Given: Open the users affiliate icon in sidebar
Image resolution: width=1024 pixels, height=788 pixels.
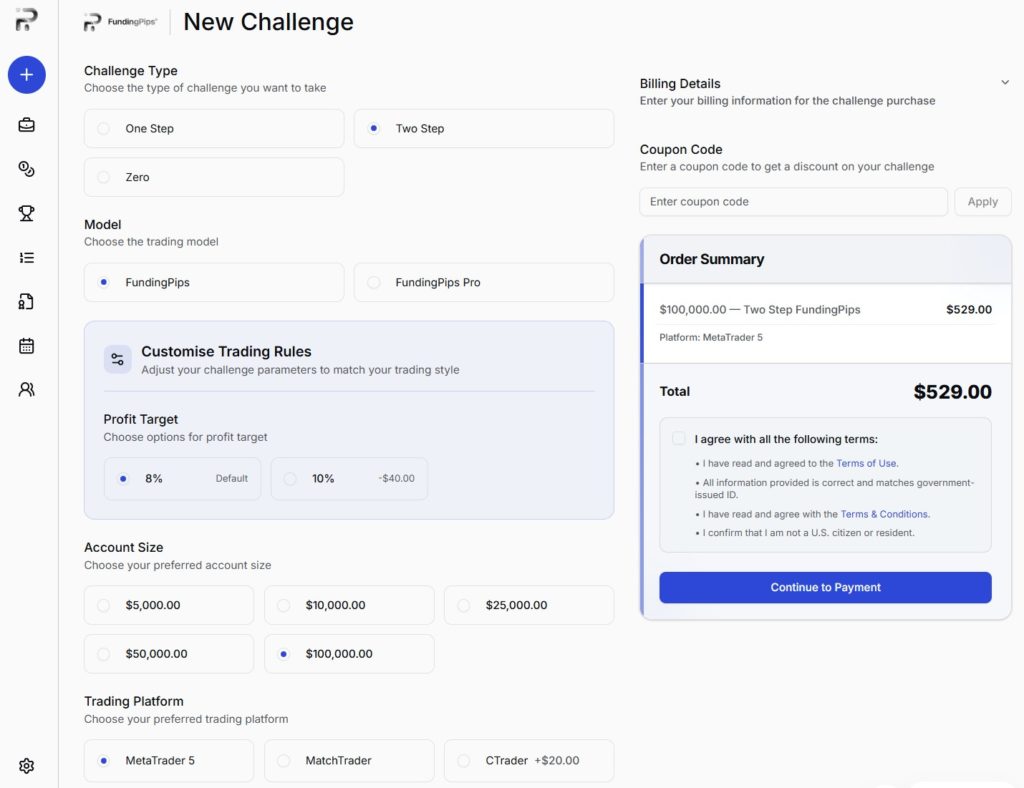Looking at the screenshot, I should pos(26,390).
